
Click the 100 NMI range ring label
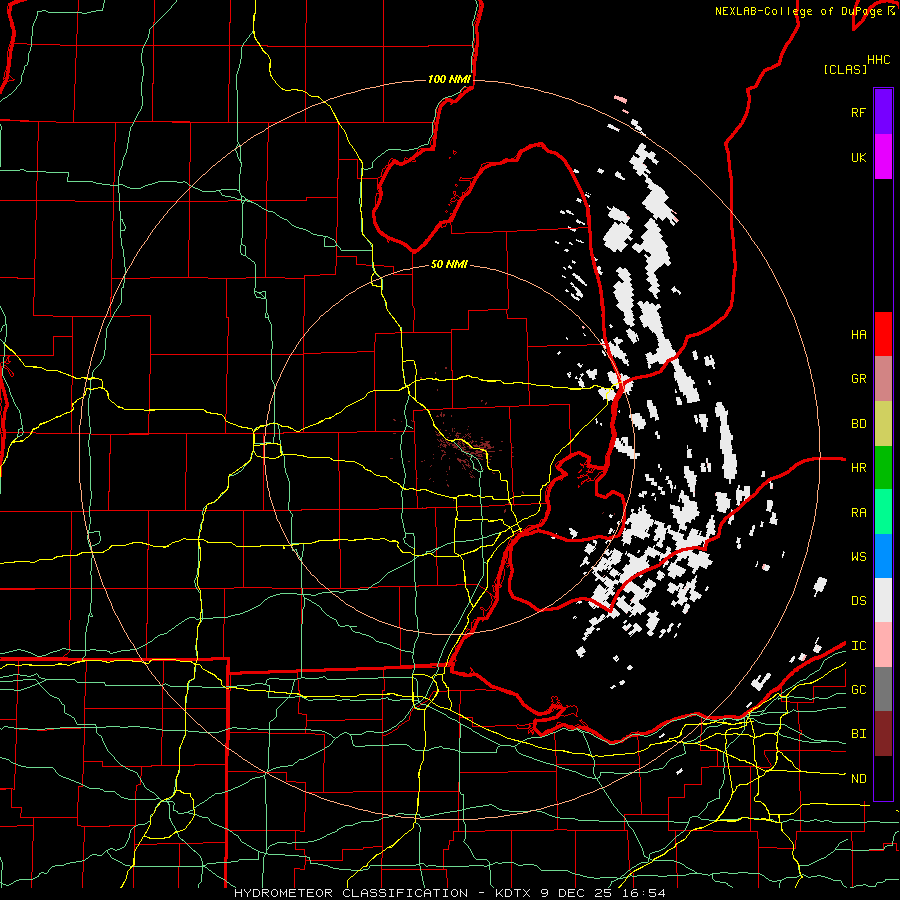coord(449,79)
